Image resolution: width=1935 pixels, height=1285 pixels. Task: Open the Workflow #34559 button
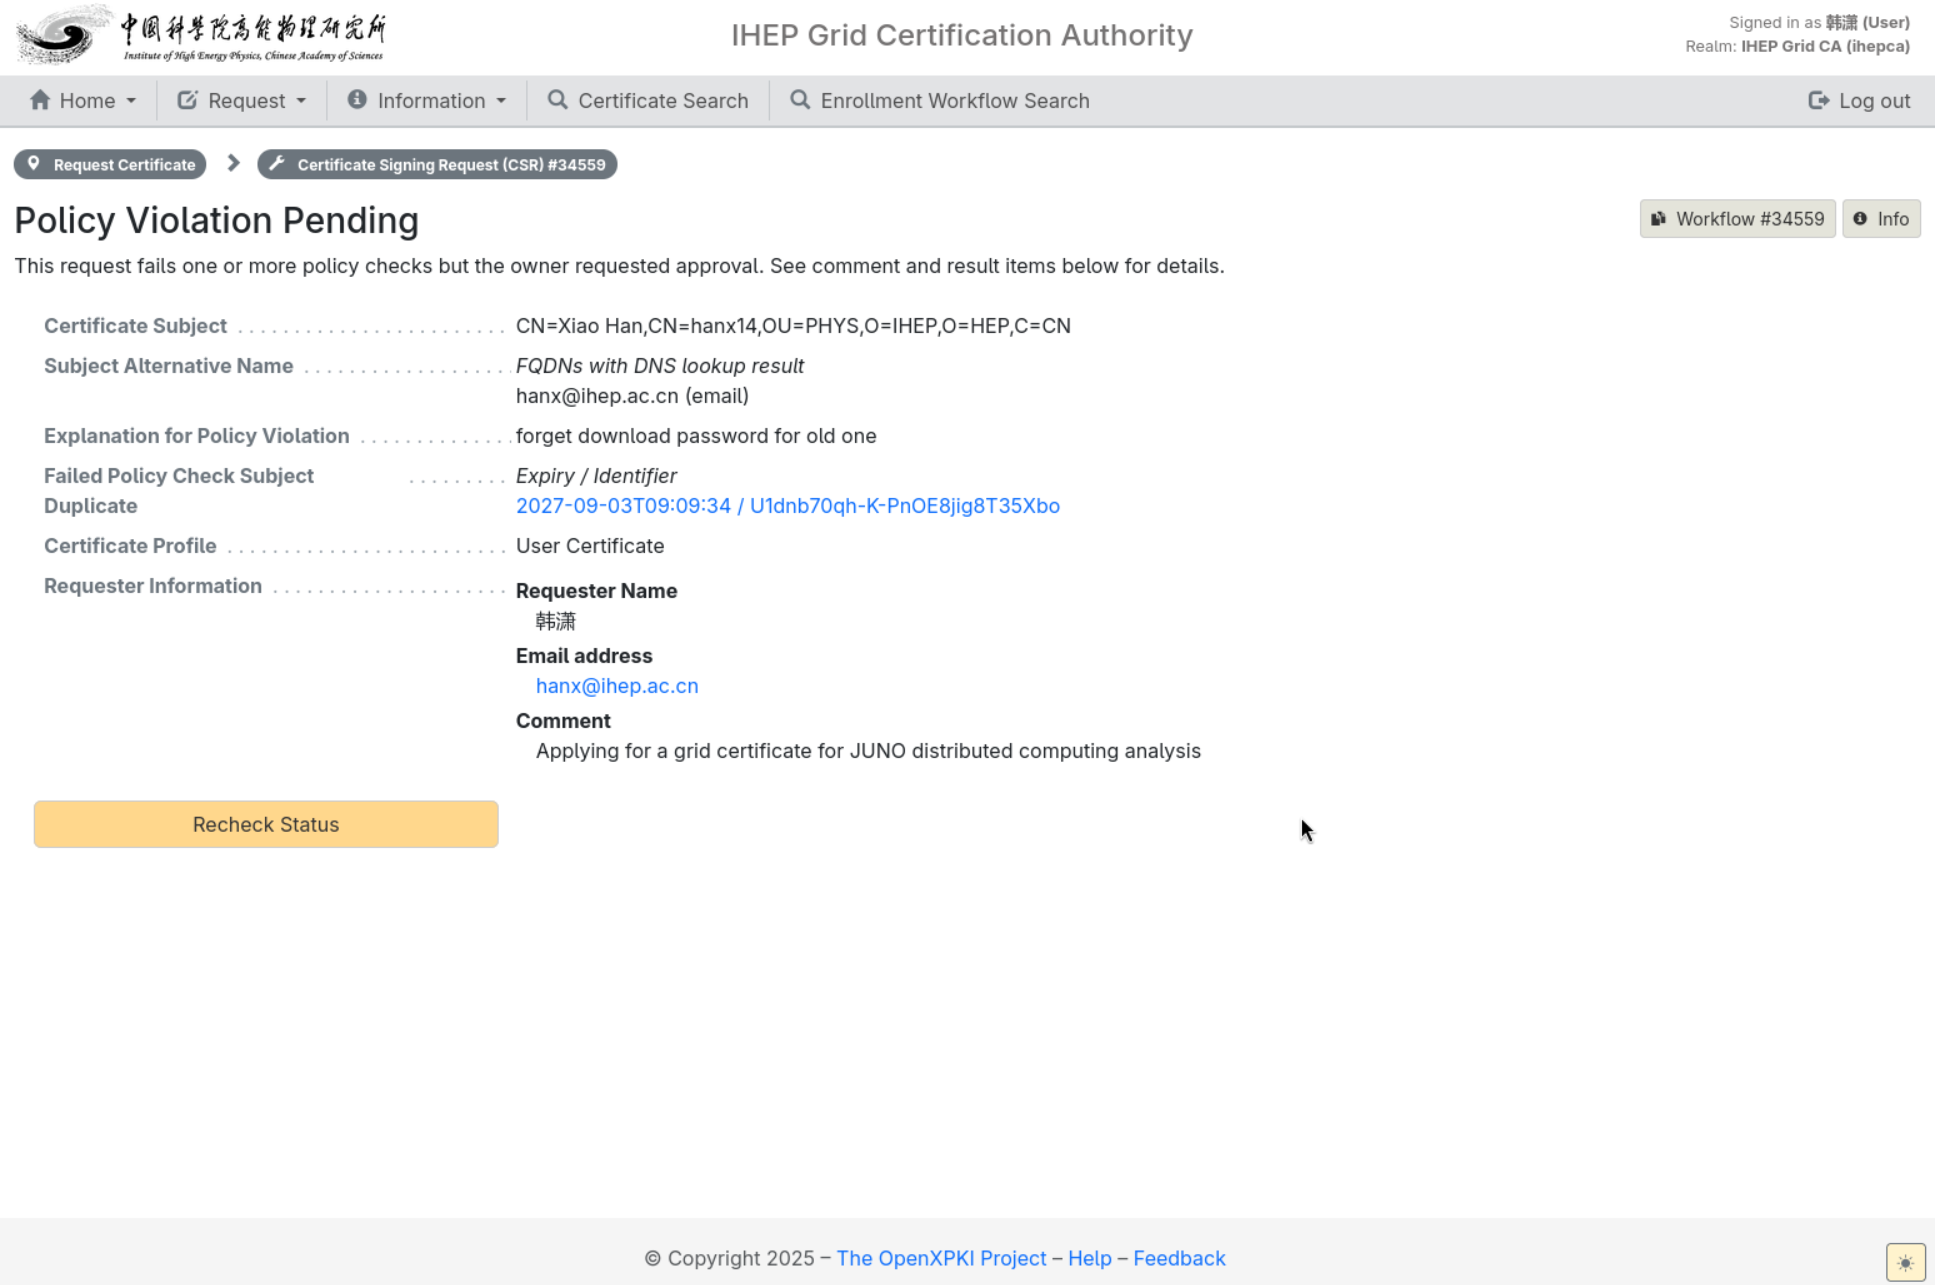click(1738, 219)
